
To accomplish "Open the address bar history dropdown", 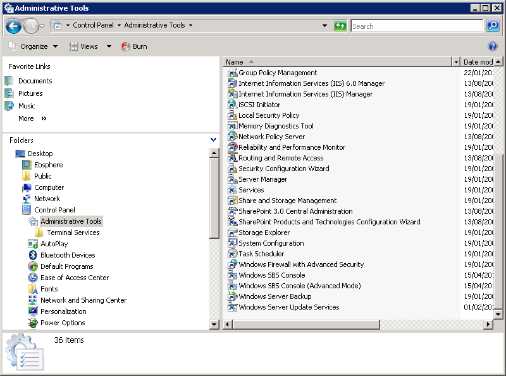I will [324, 25].
